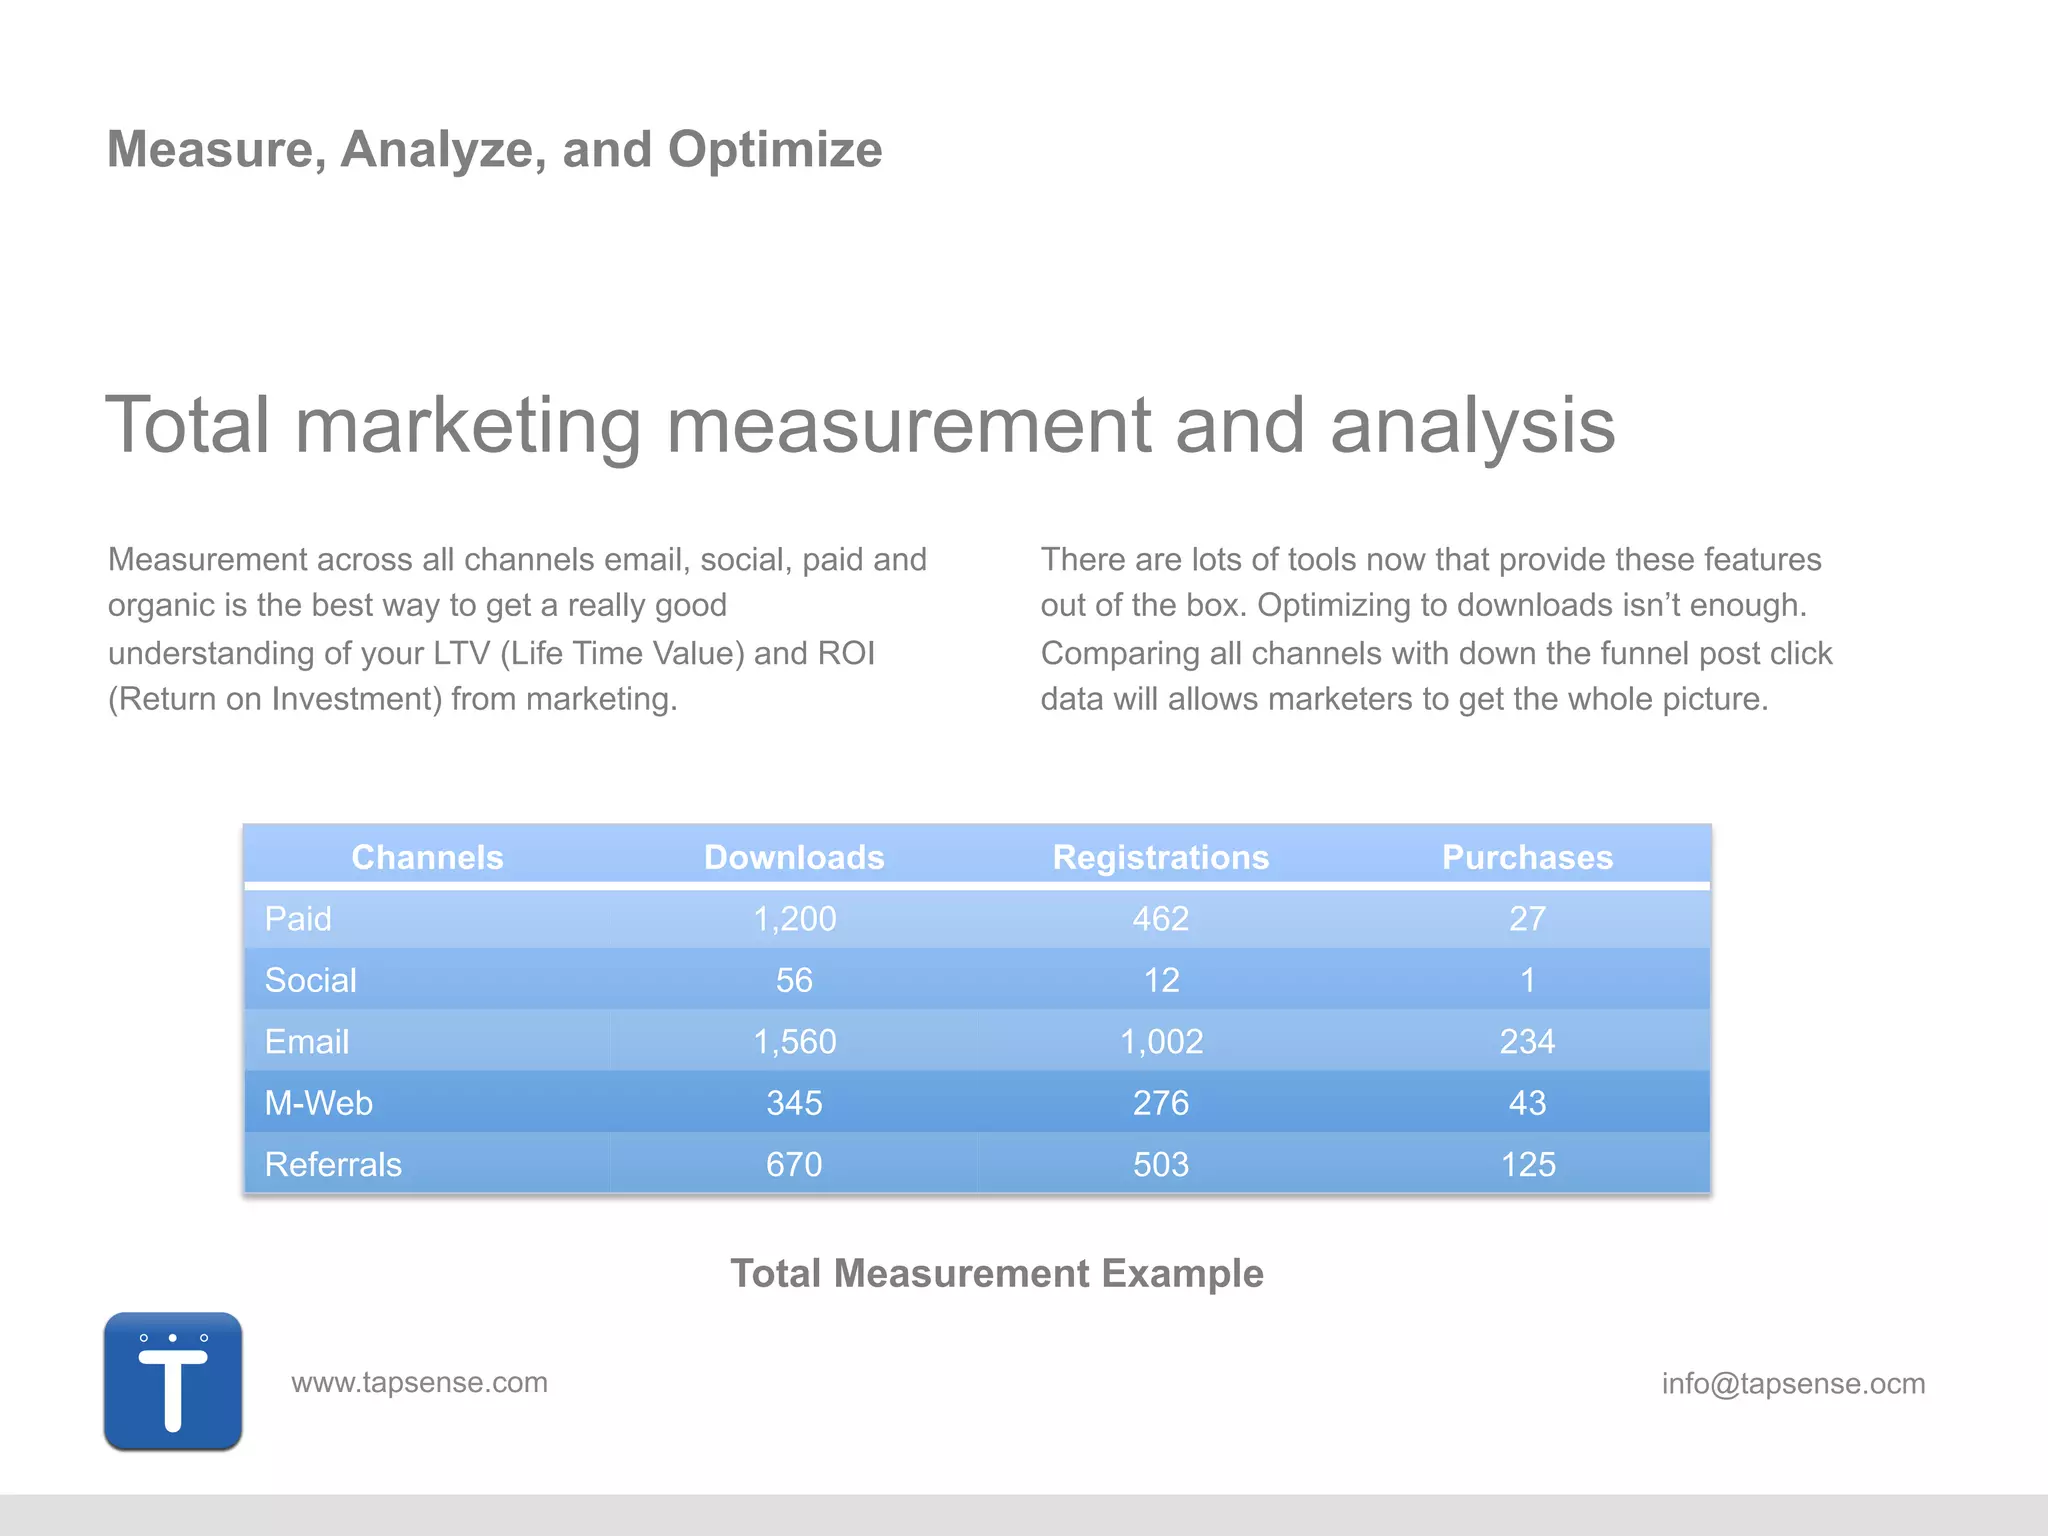Screen dimensions: 2048x1536
Task: Select the Purchases column header
Action: 1527,857
